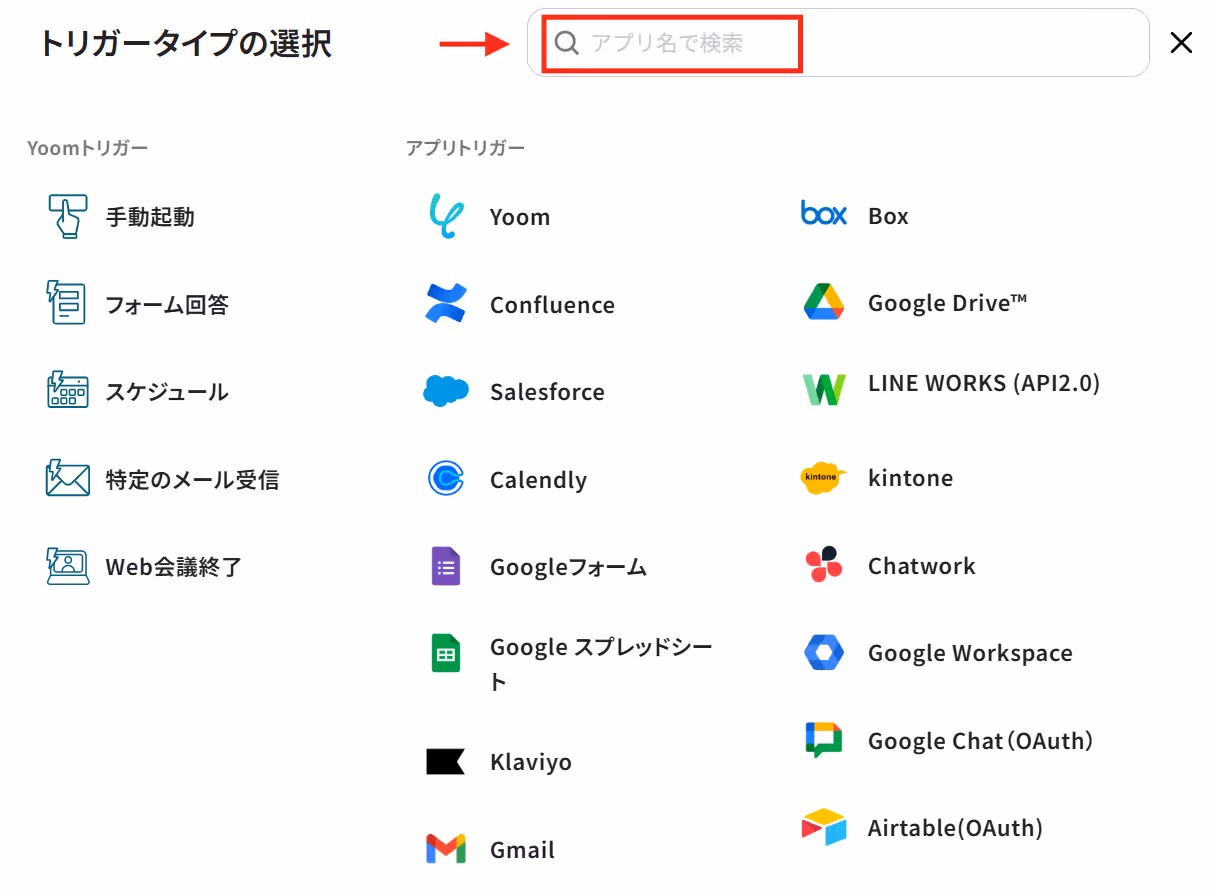Pick the Airtable(OAuth) trigger name

(x=955, y=828)
